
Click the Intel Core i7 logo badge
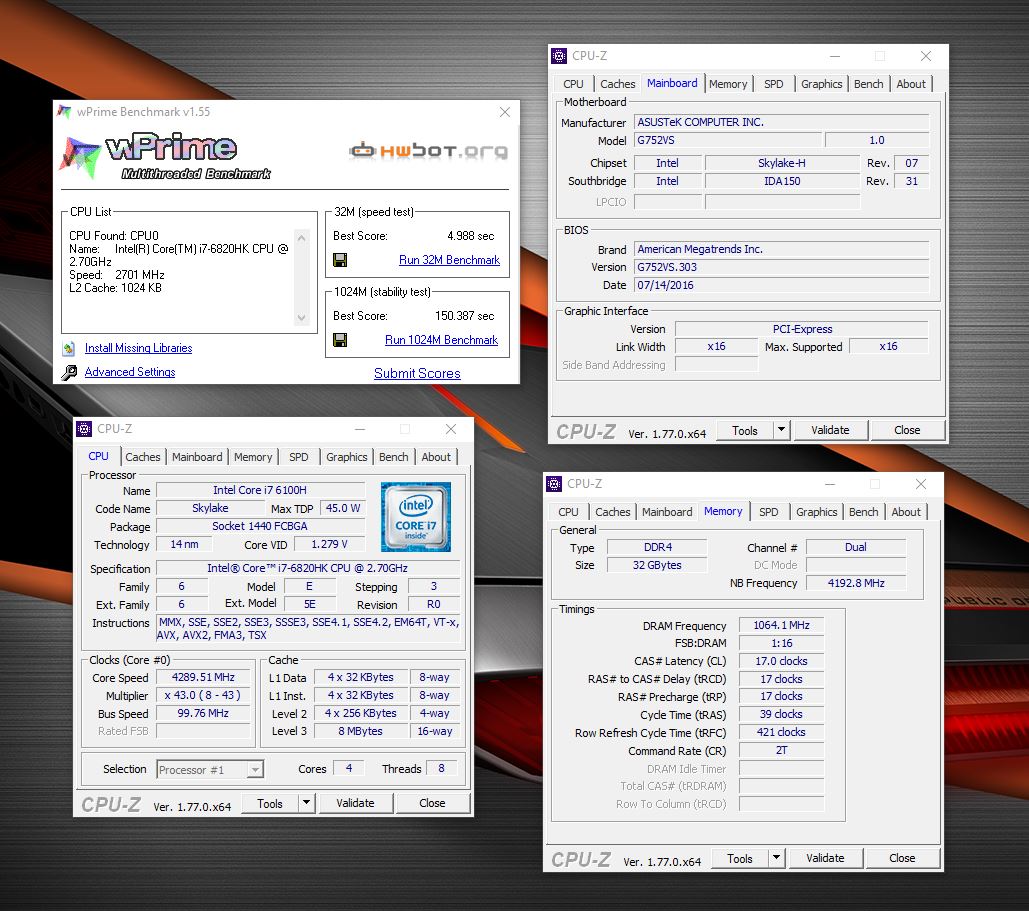click(x=415, y=516)
